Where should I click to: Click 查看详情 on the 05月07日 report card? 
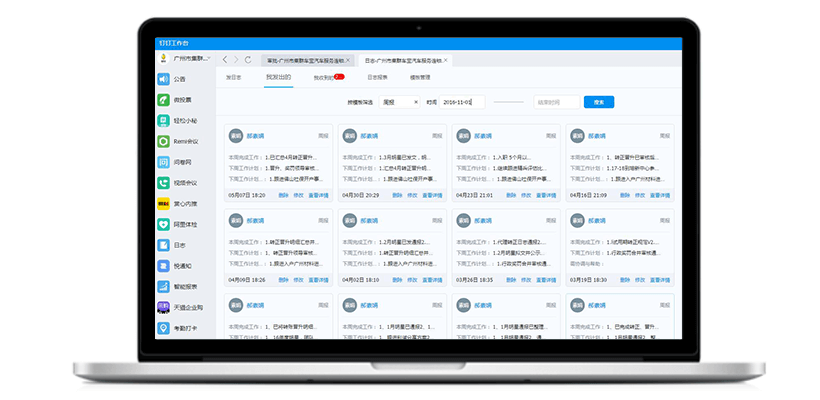[x=318, y=195]
